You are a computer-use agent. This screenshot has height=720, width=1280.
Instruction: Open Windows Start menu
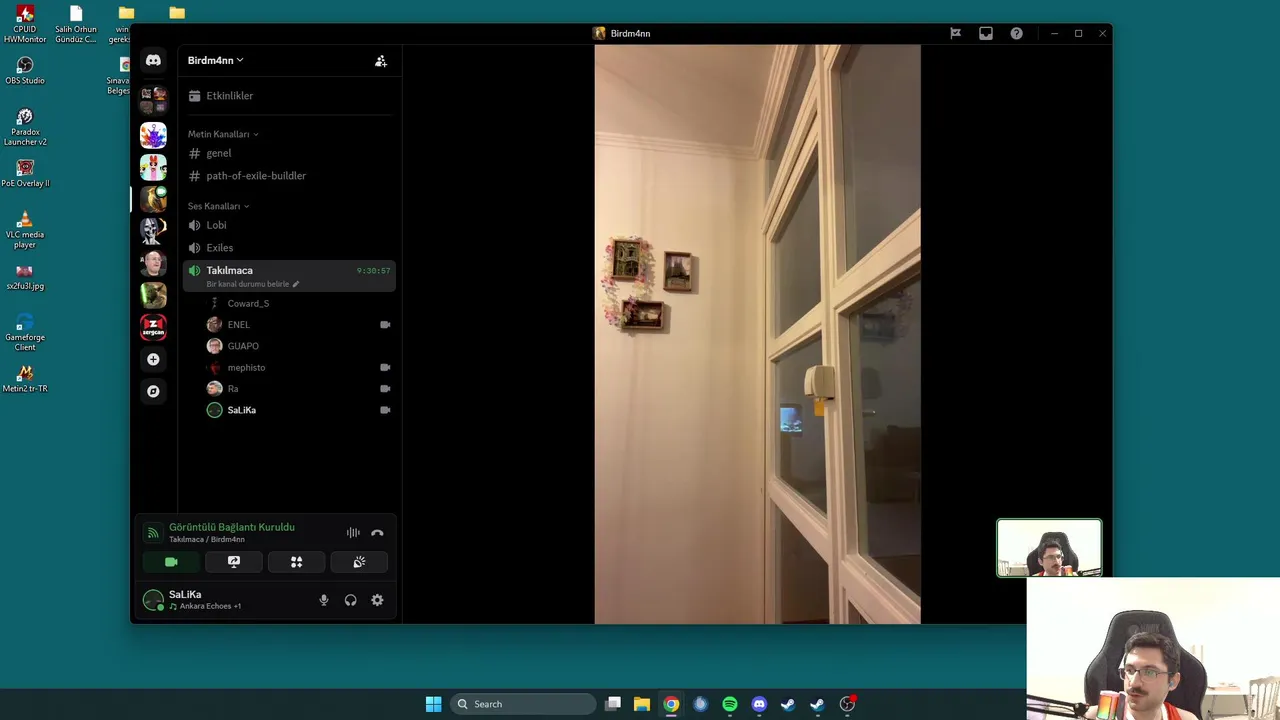(433, 704)
